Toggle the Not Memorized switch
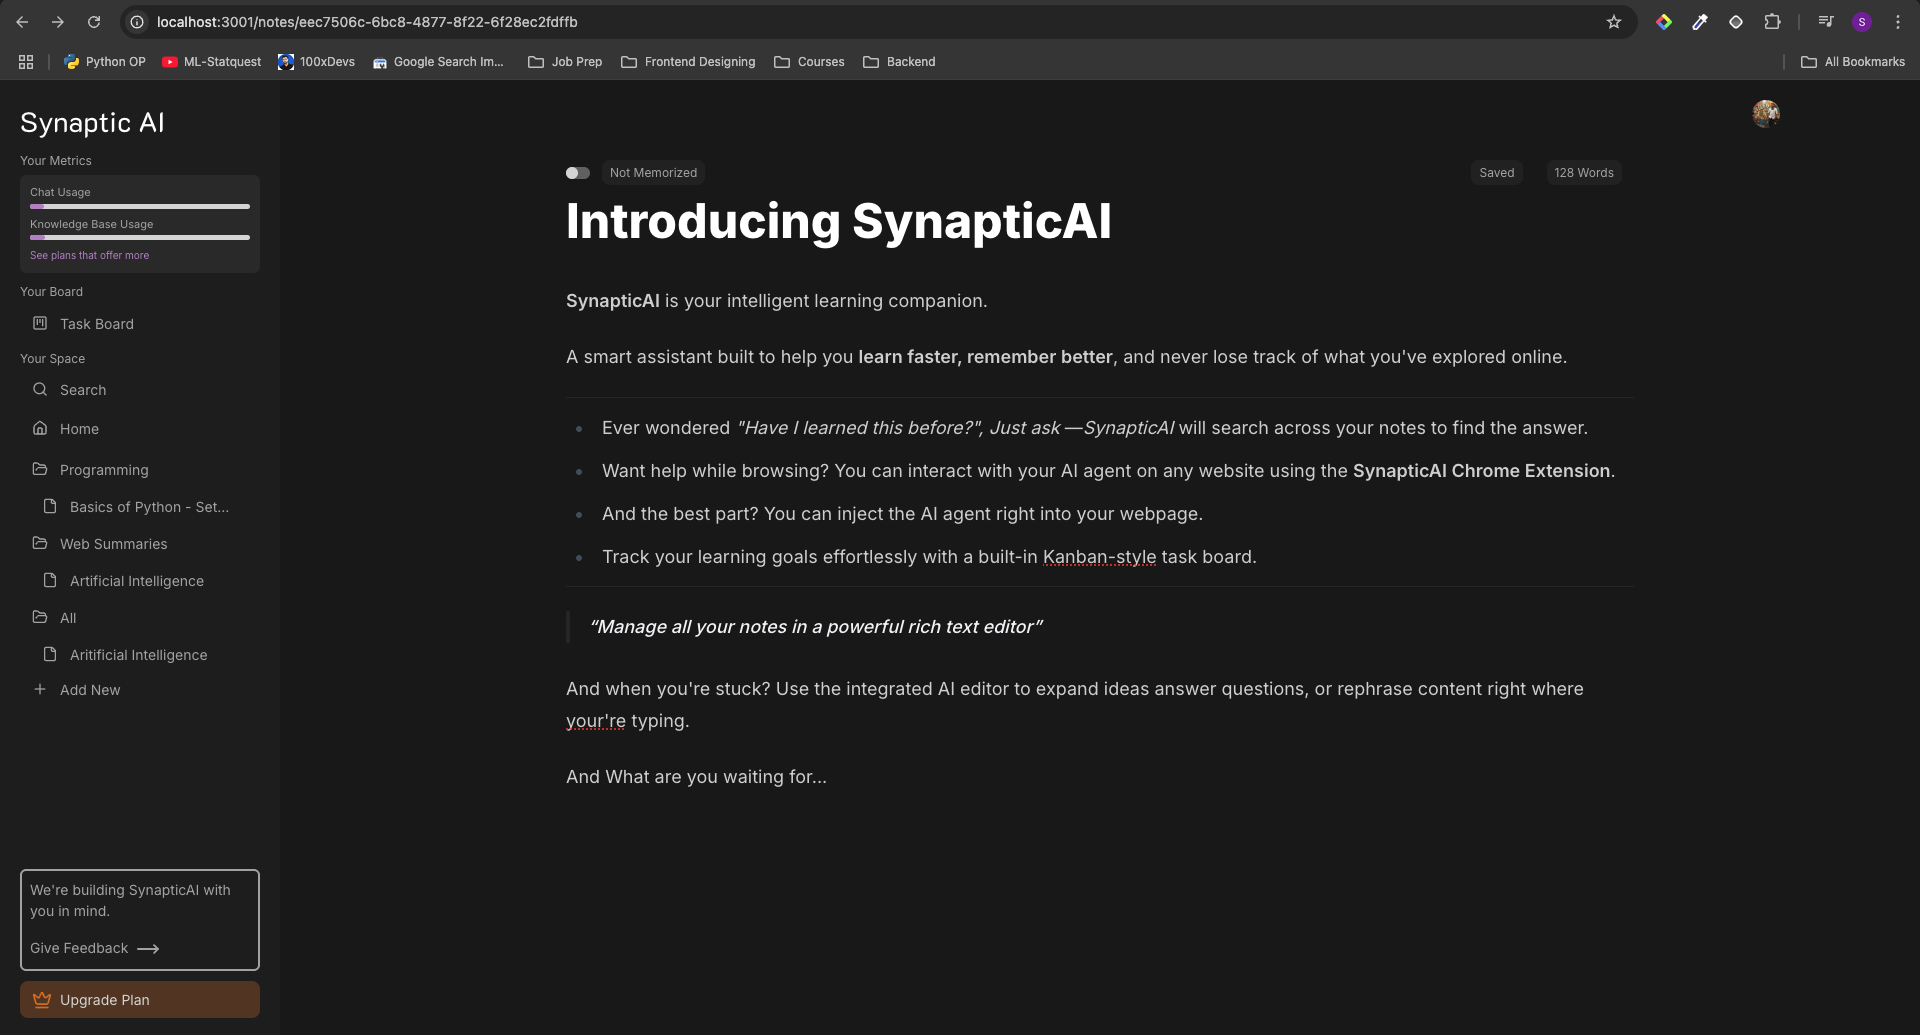 577,173
